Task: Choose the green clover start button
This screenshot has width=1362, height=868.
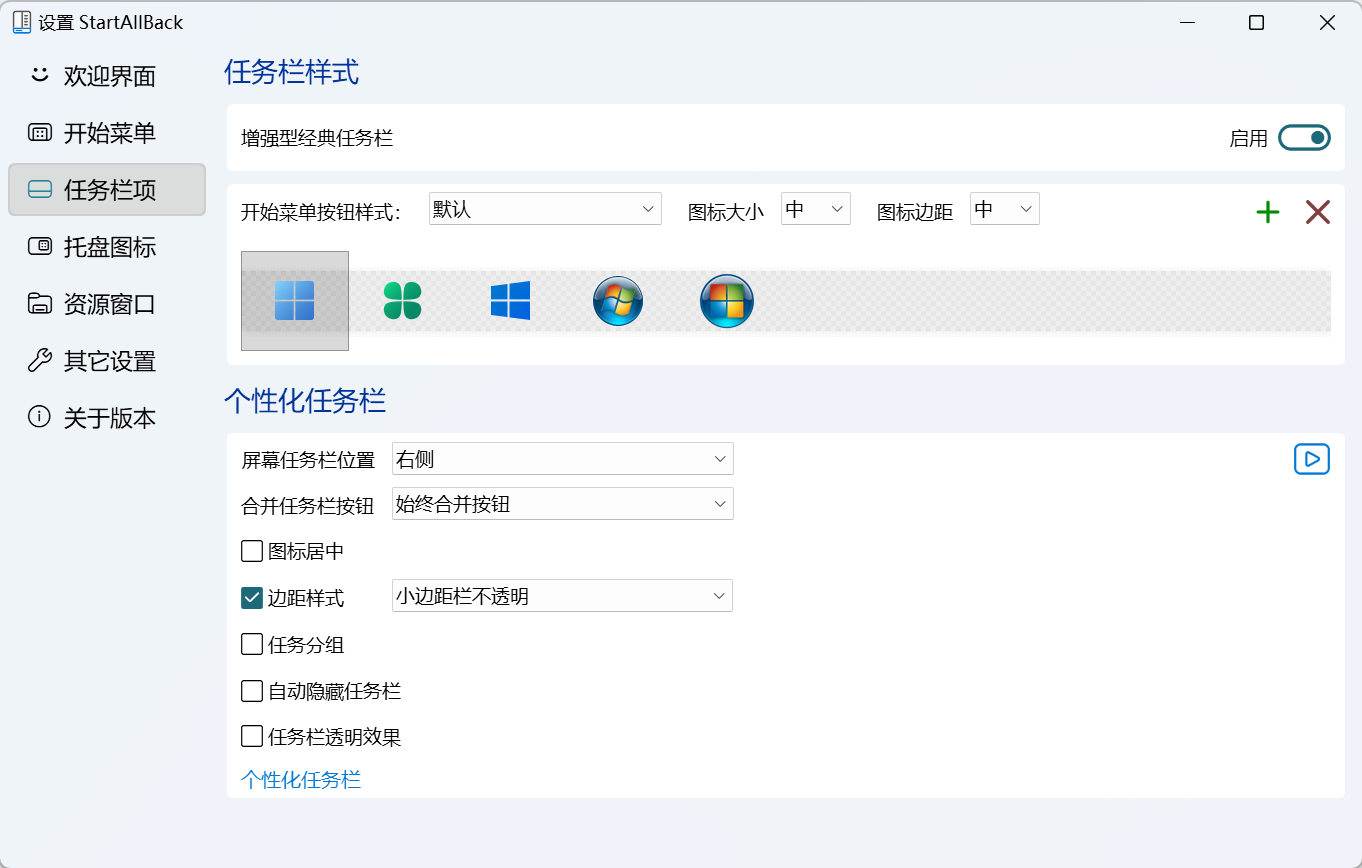Action: tap(402, 300)
